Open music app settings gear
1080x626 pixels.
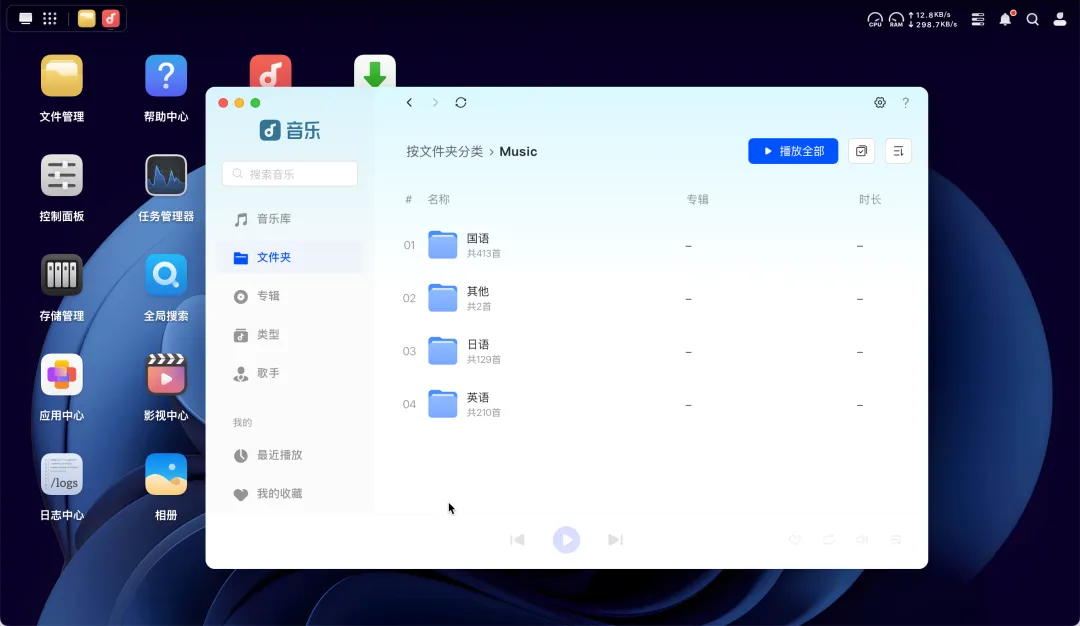pyautogui.click(x=880, y=103)
